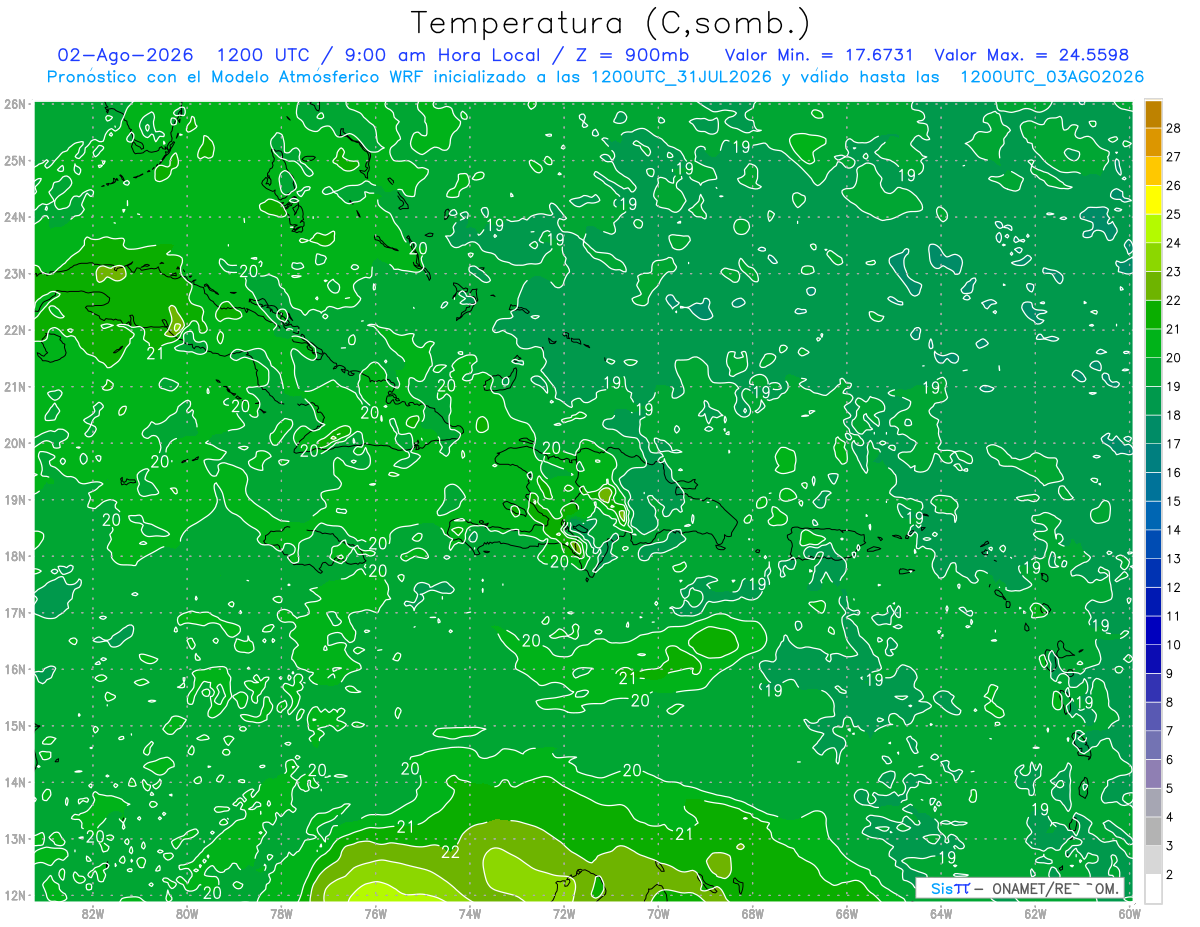Click the '60W' longitude axis label
Image resolution: width=1200 pixels, height=927 pixels.
point(1129,913)
